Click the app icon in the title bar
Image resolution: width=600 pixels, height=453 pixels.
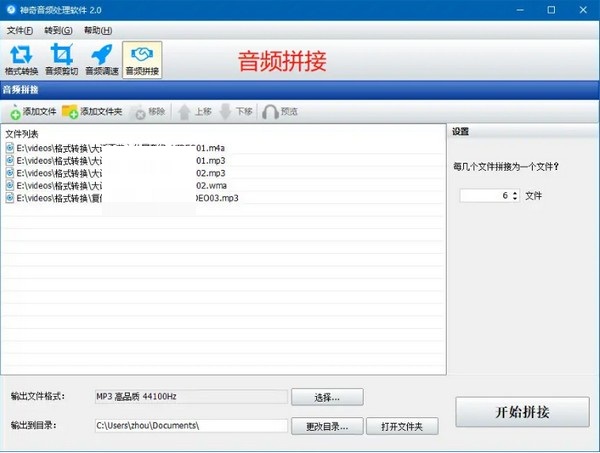(11, 10)
